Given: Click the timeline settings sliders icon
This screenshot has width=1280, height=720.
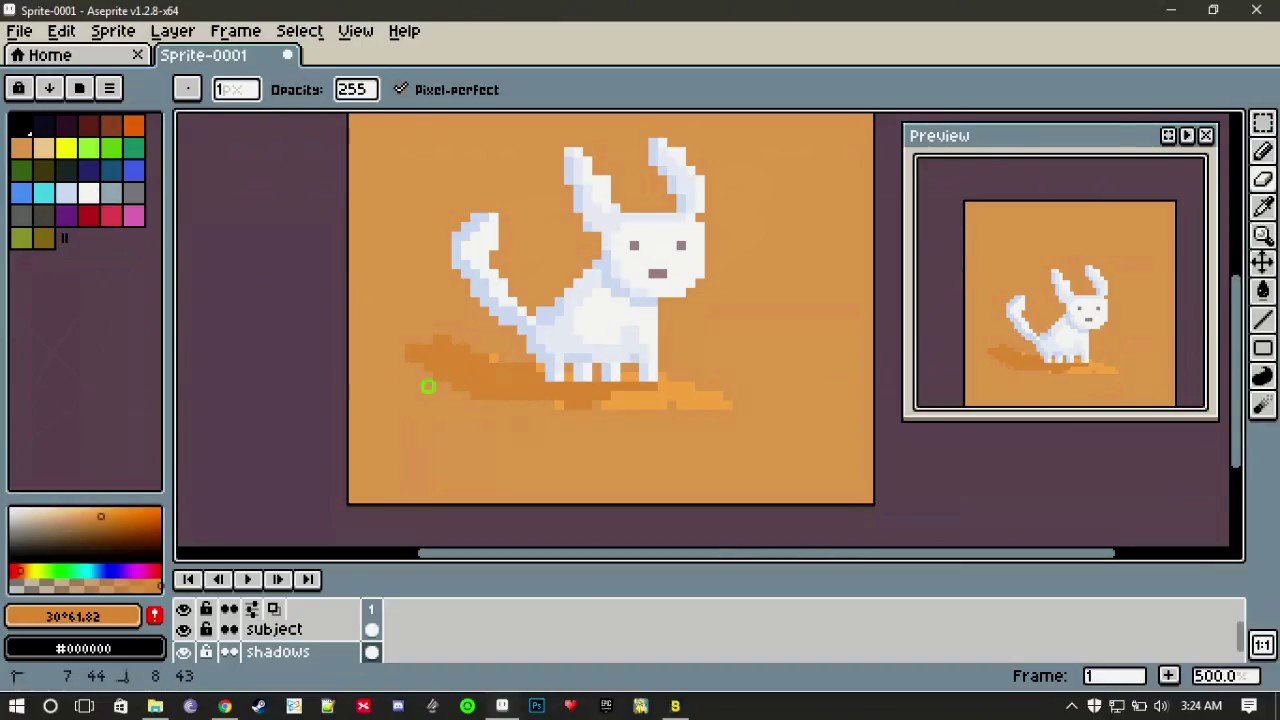Looking at the screenshot, I should click(x=252, y=608).
